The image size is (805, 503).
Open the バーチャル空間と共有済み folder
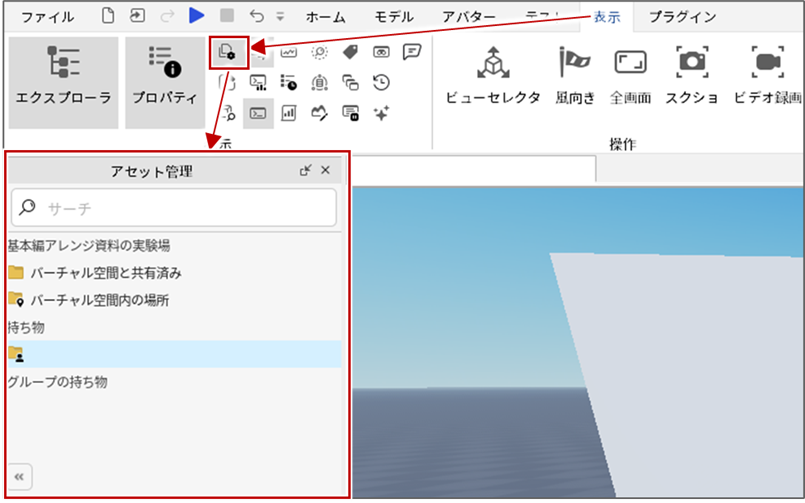(x=95, y=273)
